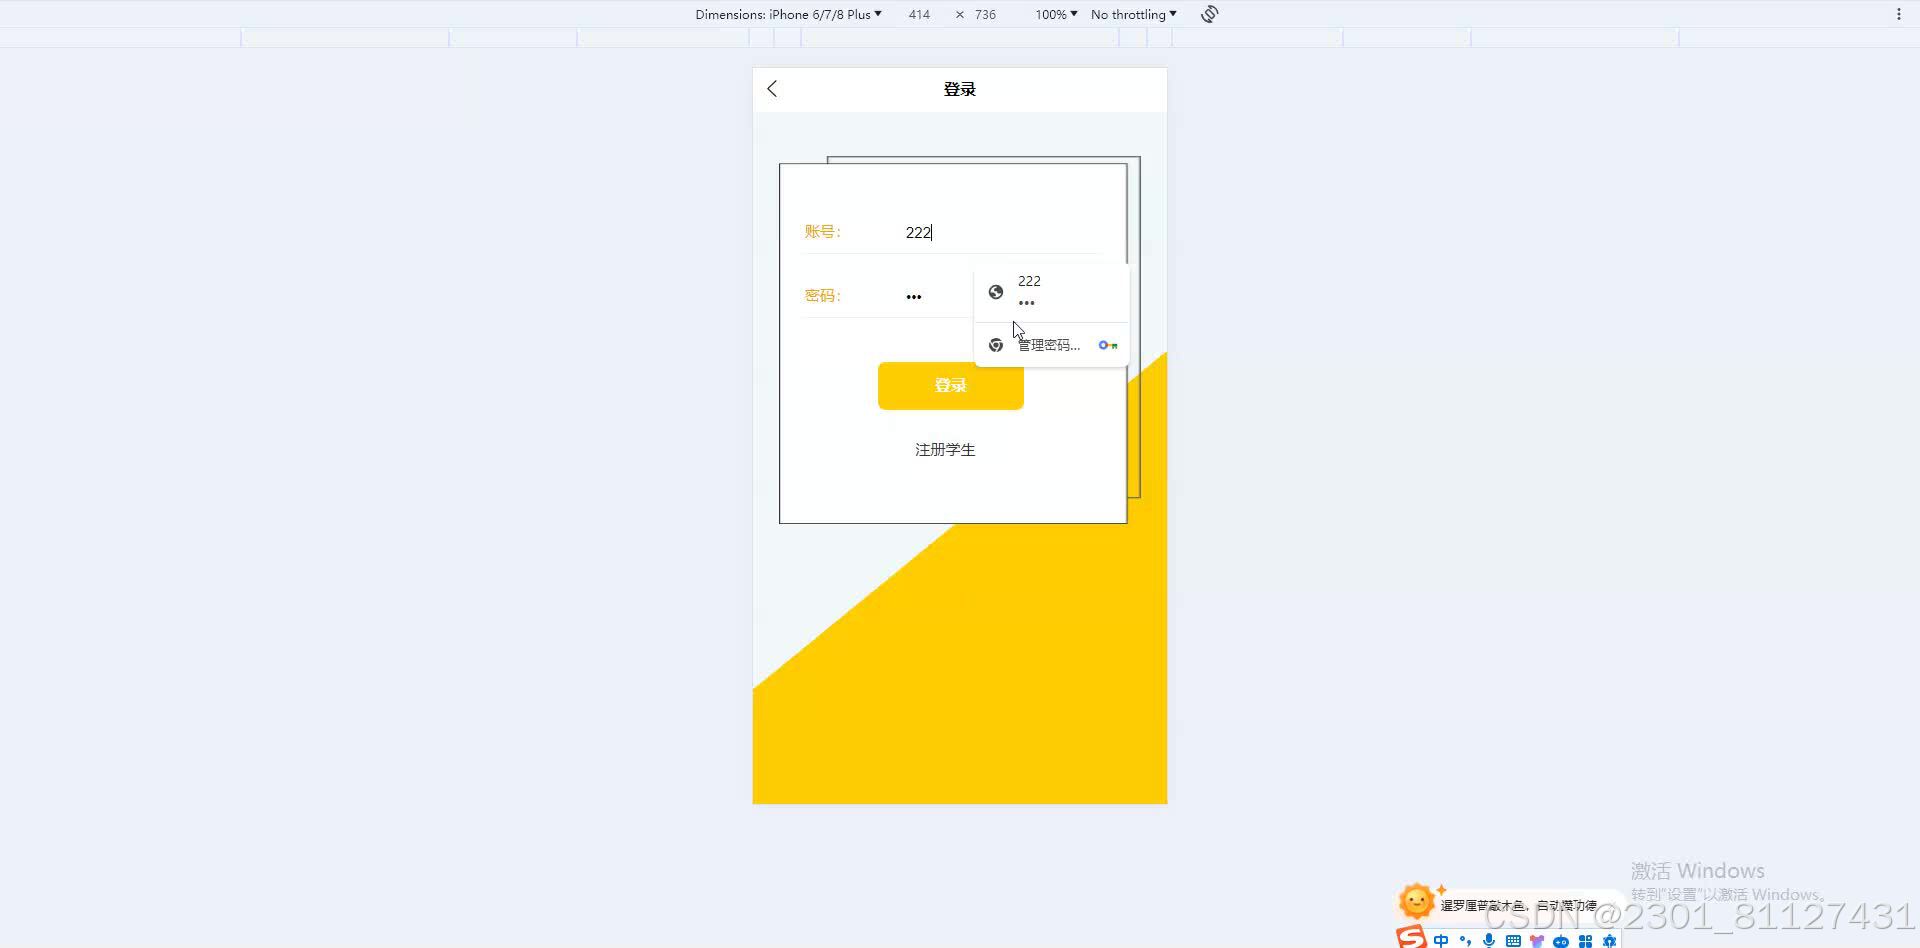Screen dimensions: 1920x948
Task: Click the 登录 page title text
Action: pyautogui.click(x=960, y=89)
